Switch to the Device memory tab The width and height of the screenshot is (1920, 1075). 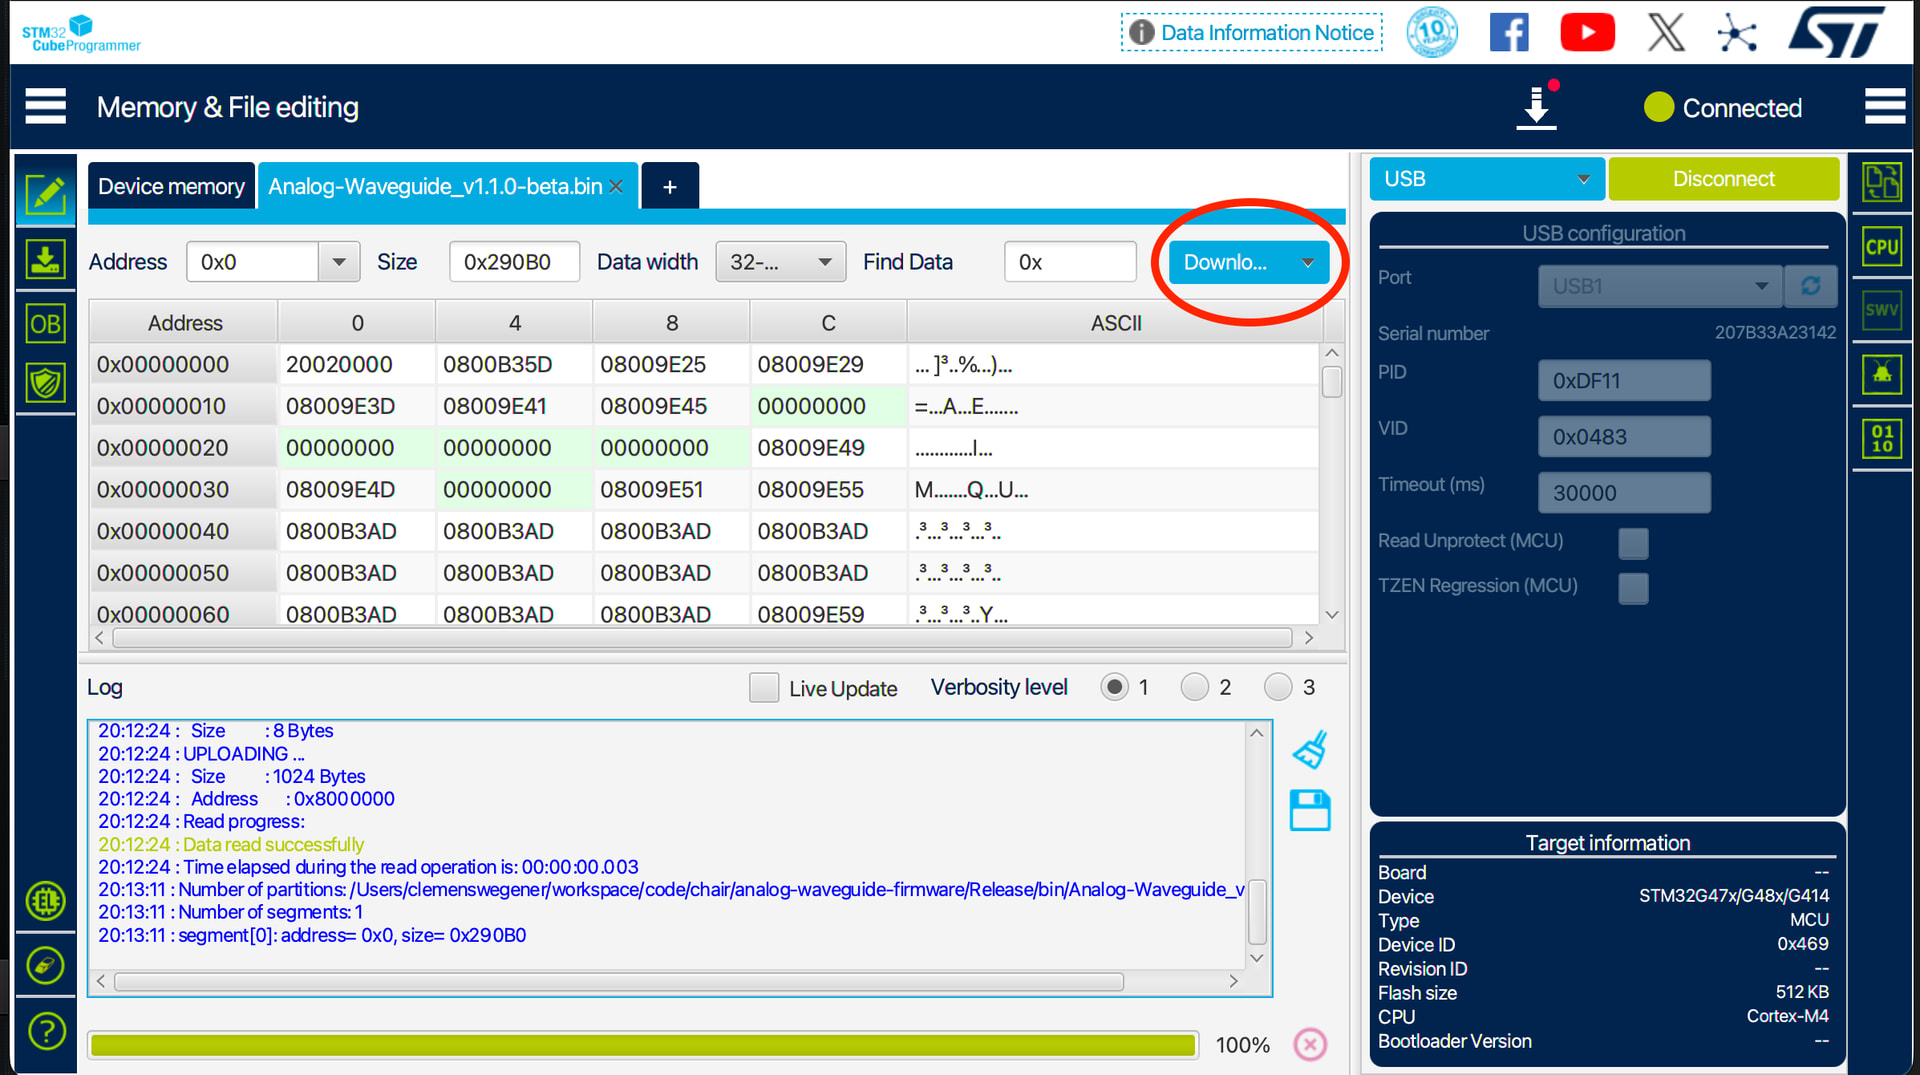[171, 187]
